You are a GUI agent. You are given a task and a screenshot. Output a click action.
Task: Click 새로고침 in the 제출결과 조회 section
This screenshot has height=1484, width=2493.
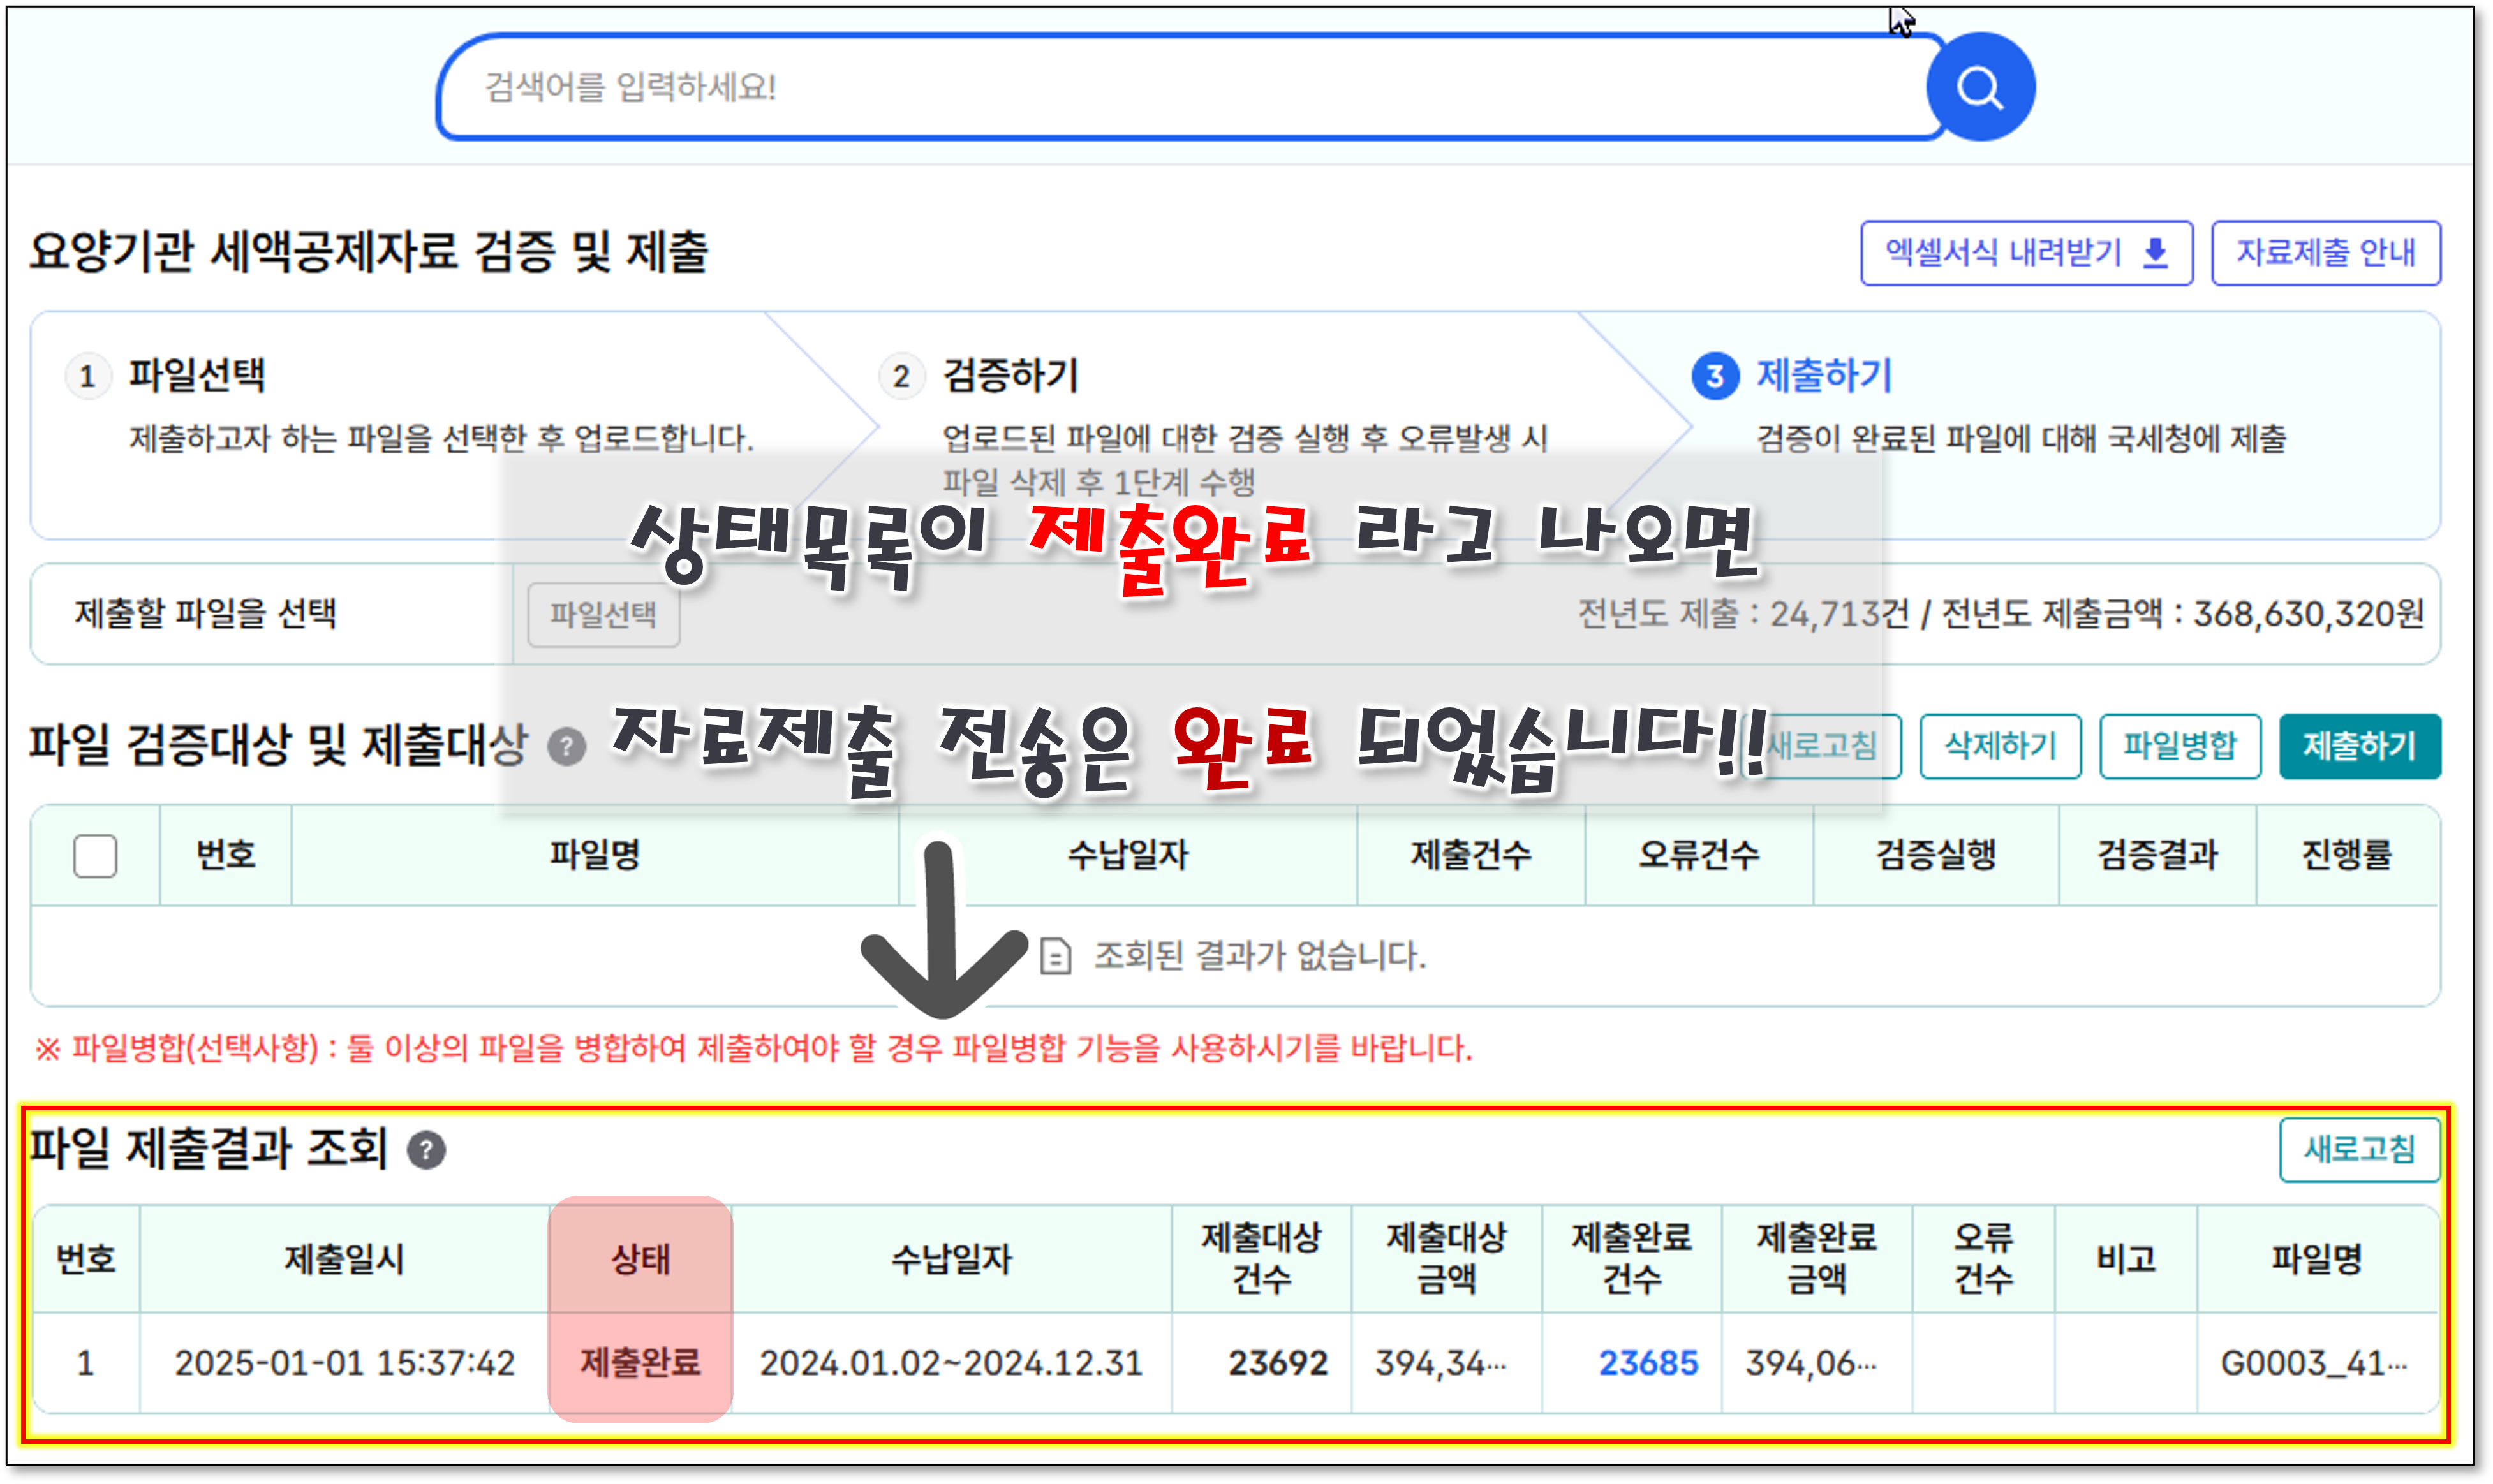pos(2359,1150)
